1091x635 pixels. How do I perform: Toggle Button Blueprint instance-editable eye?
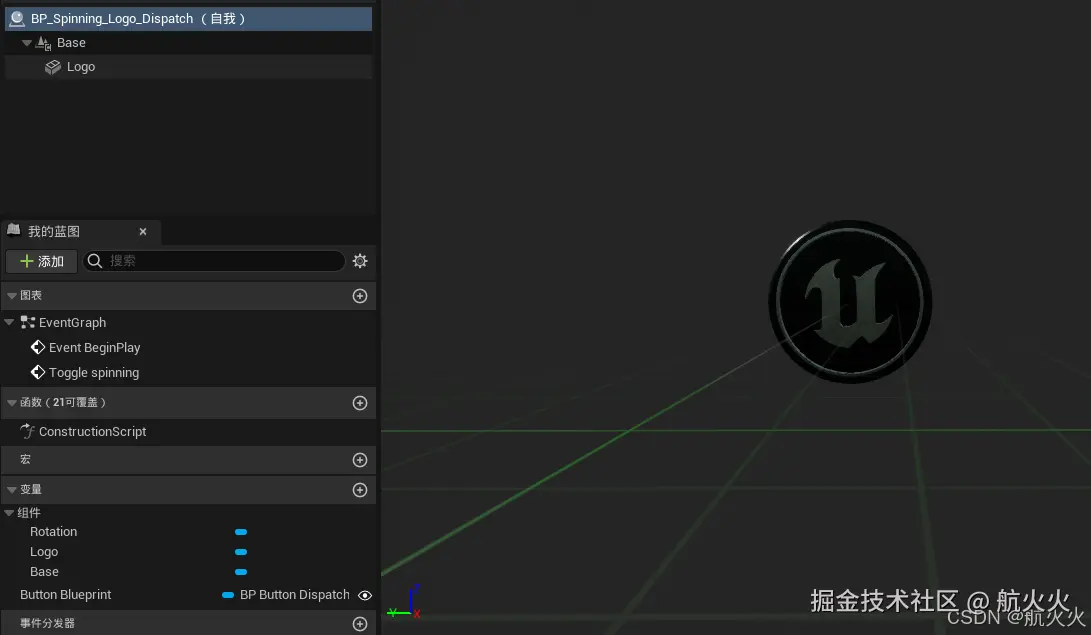(365, 595)
